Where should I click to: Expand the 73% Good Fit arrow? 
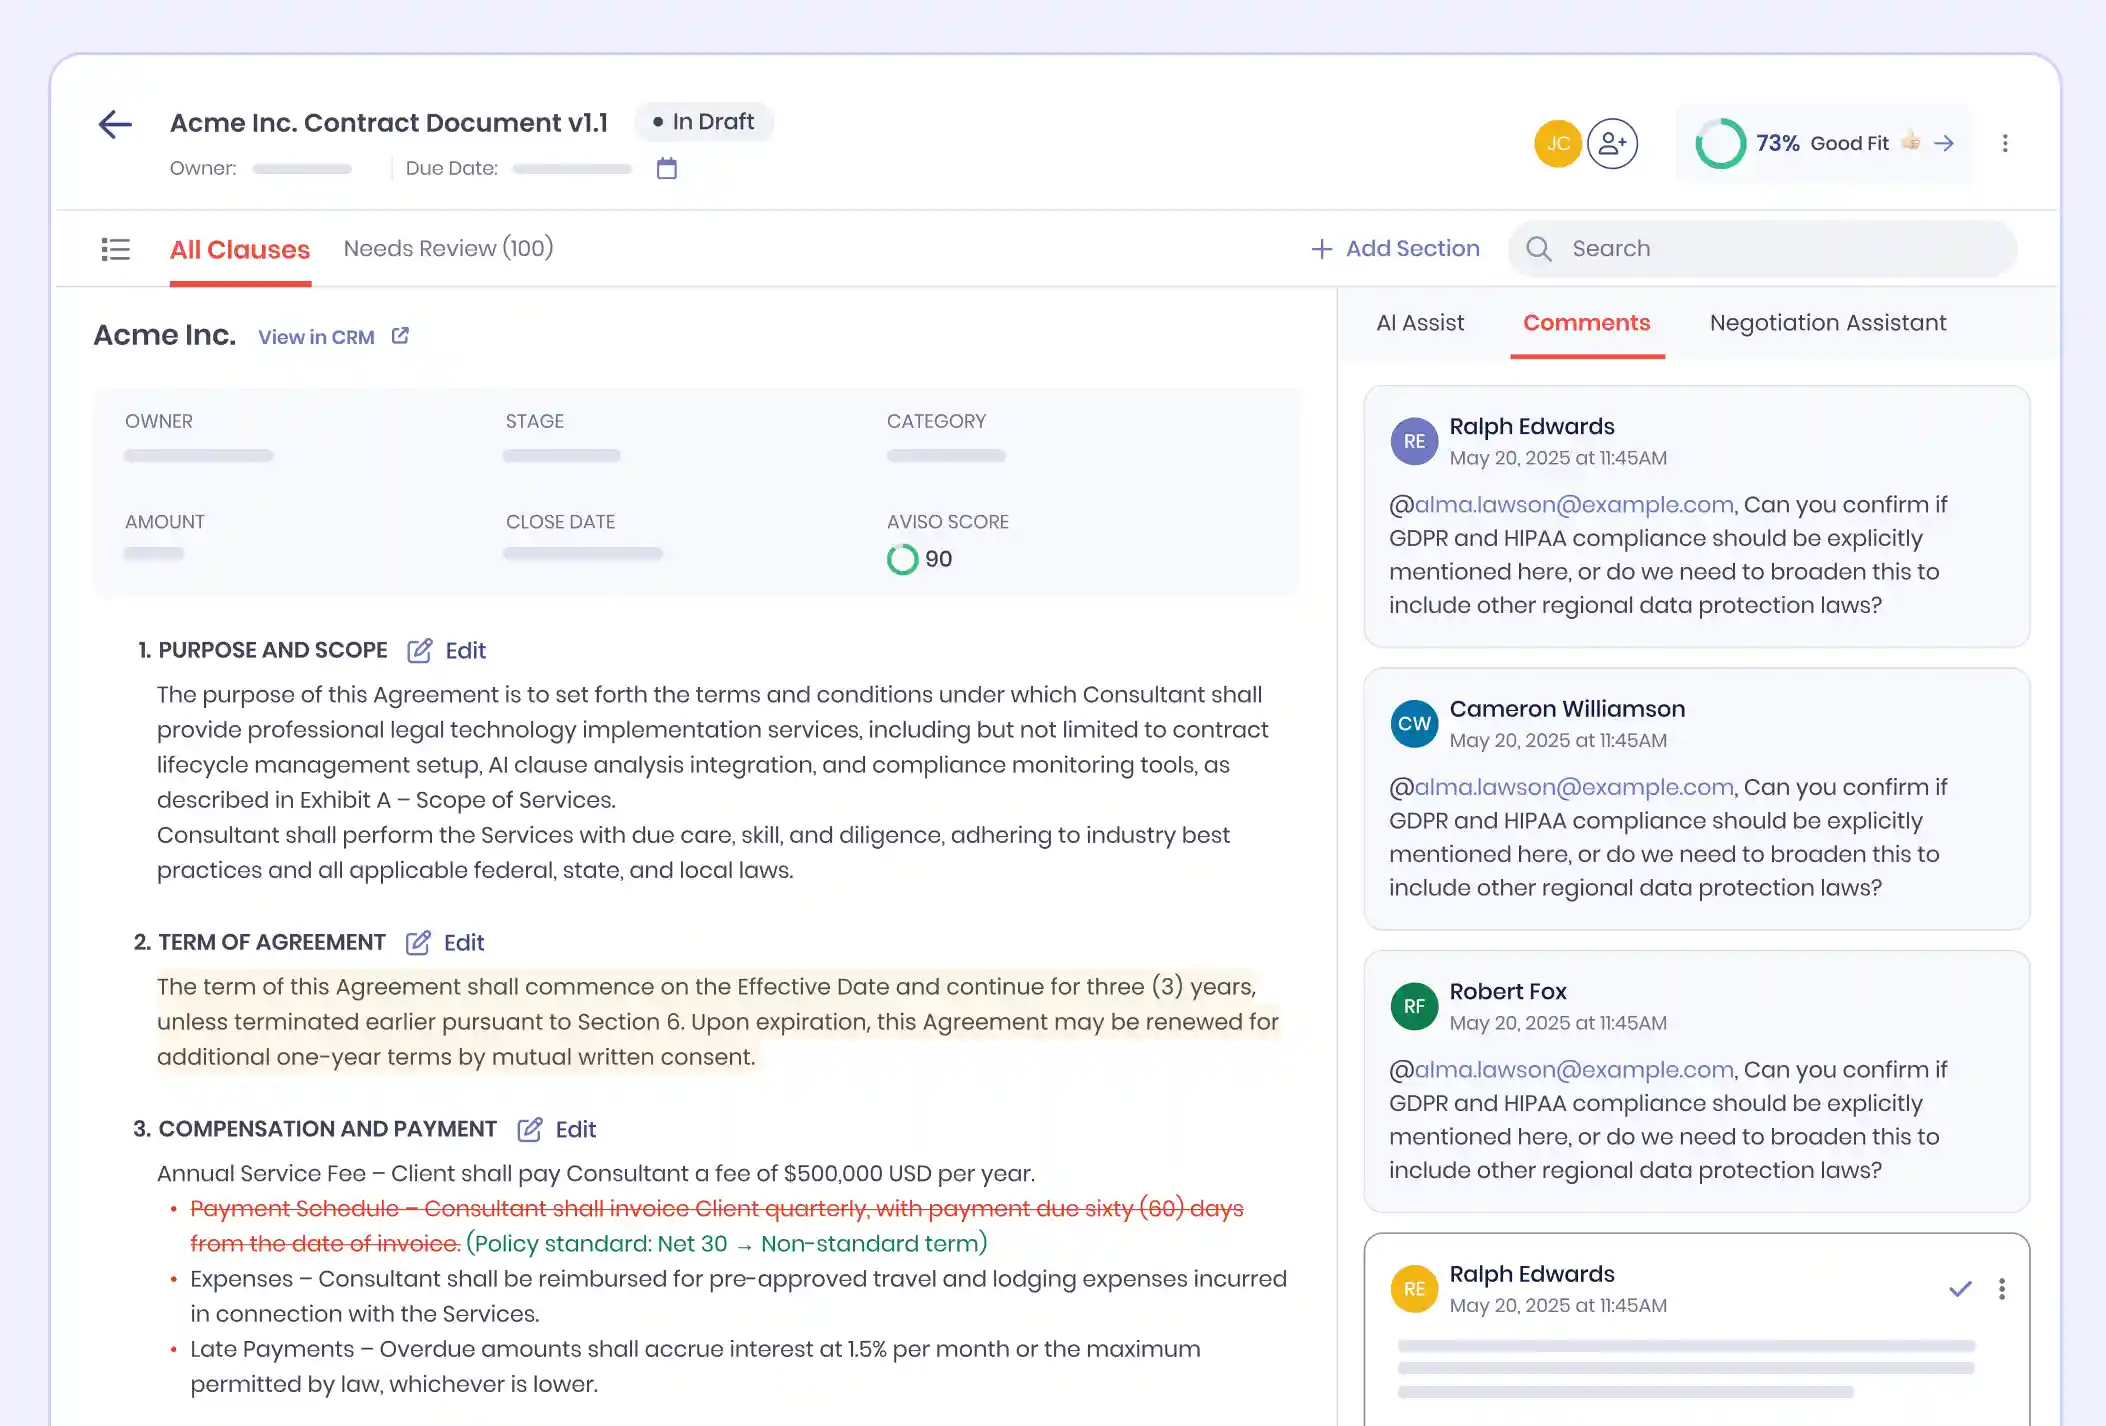pyautogui.click(x=1944, y=144)
